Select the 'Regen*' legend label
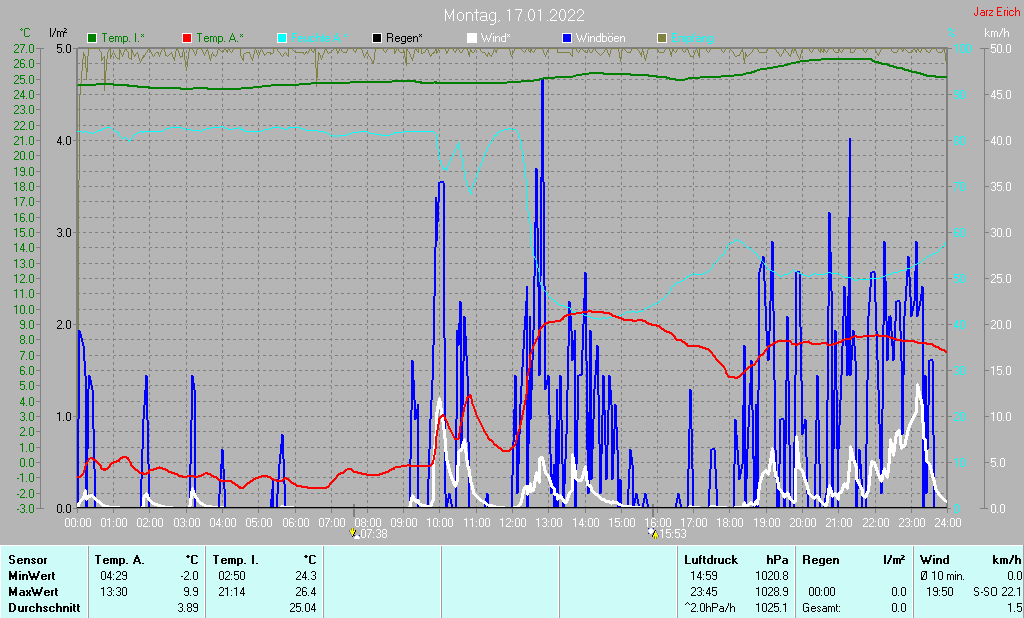 404,38
